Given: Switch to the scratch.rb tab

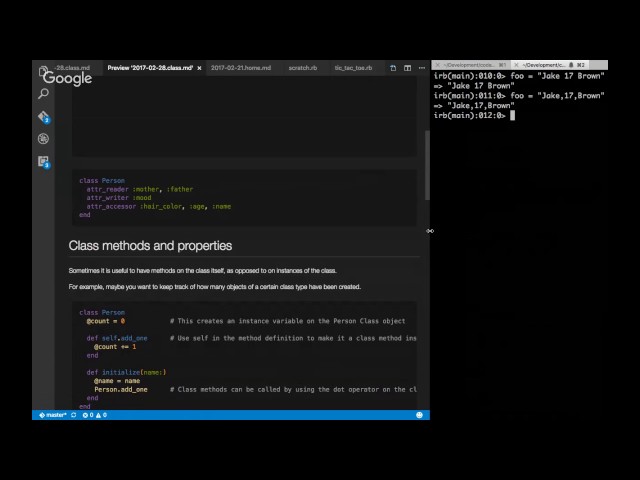Looking at the screenshot, I should 303,68.
